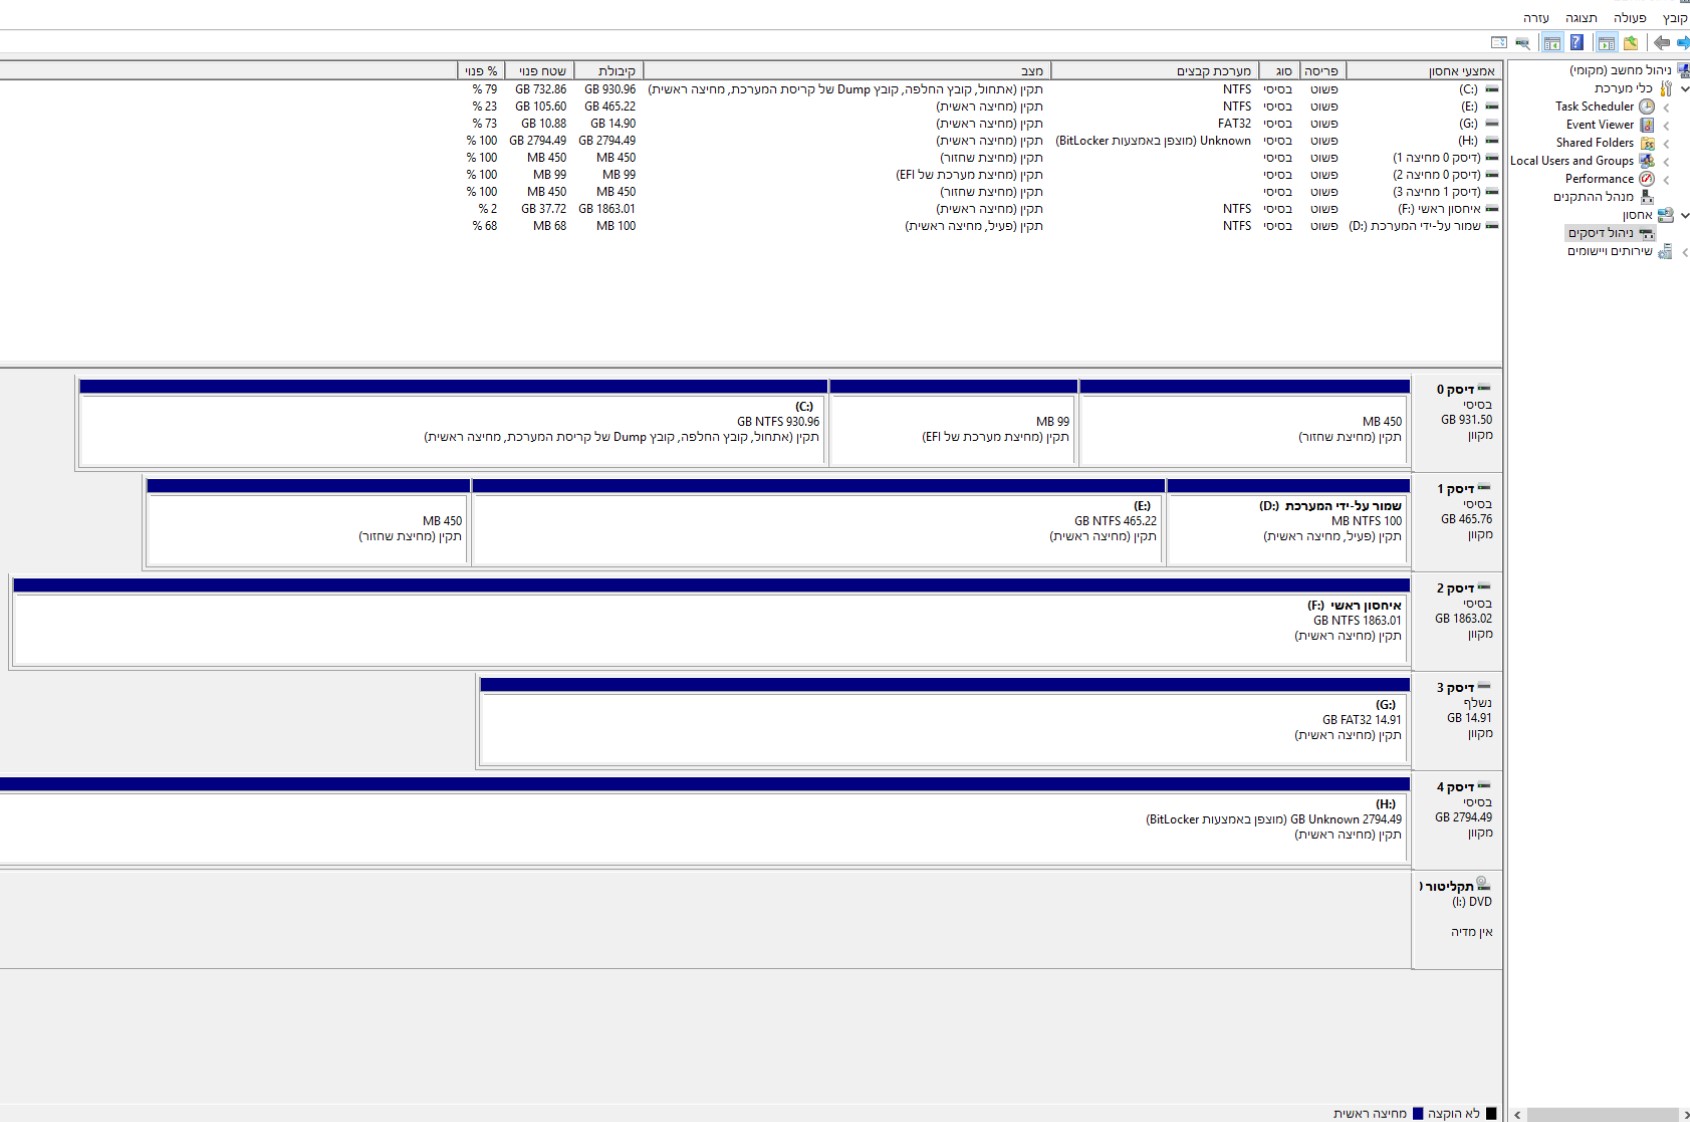
Task: Expand the Event Viewer node
Action: click(1666, 125)
